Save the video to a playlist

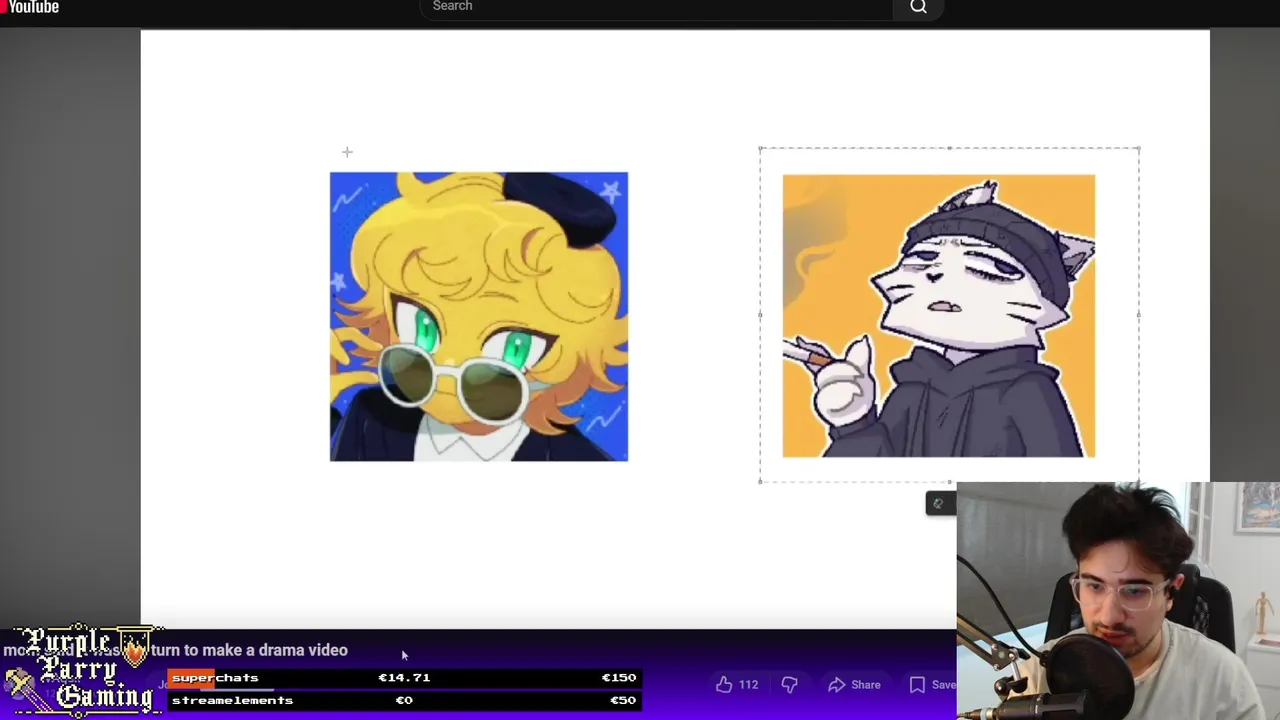point(932,685)
